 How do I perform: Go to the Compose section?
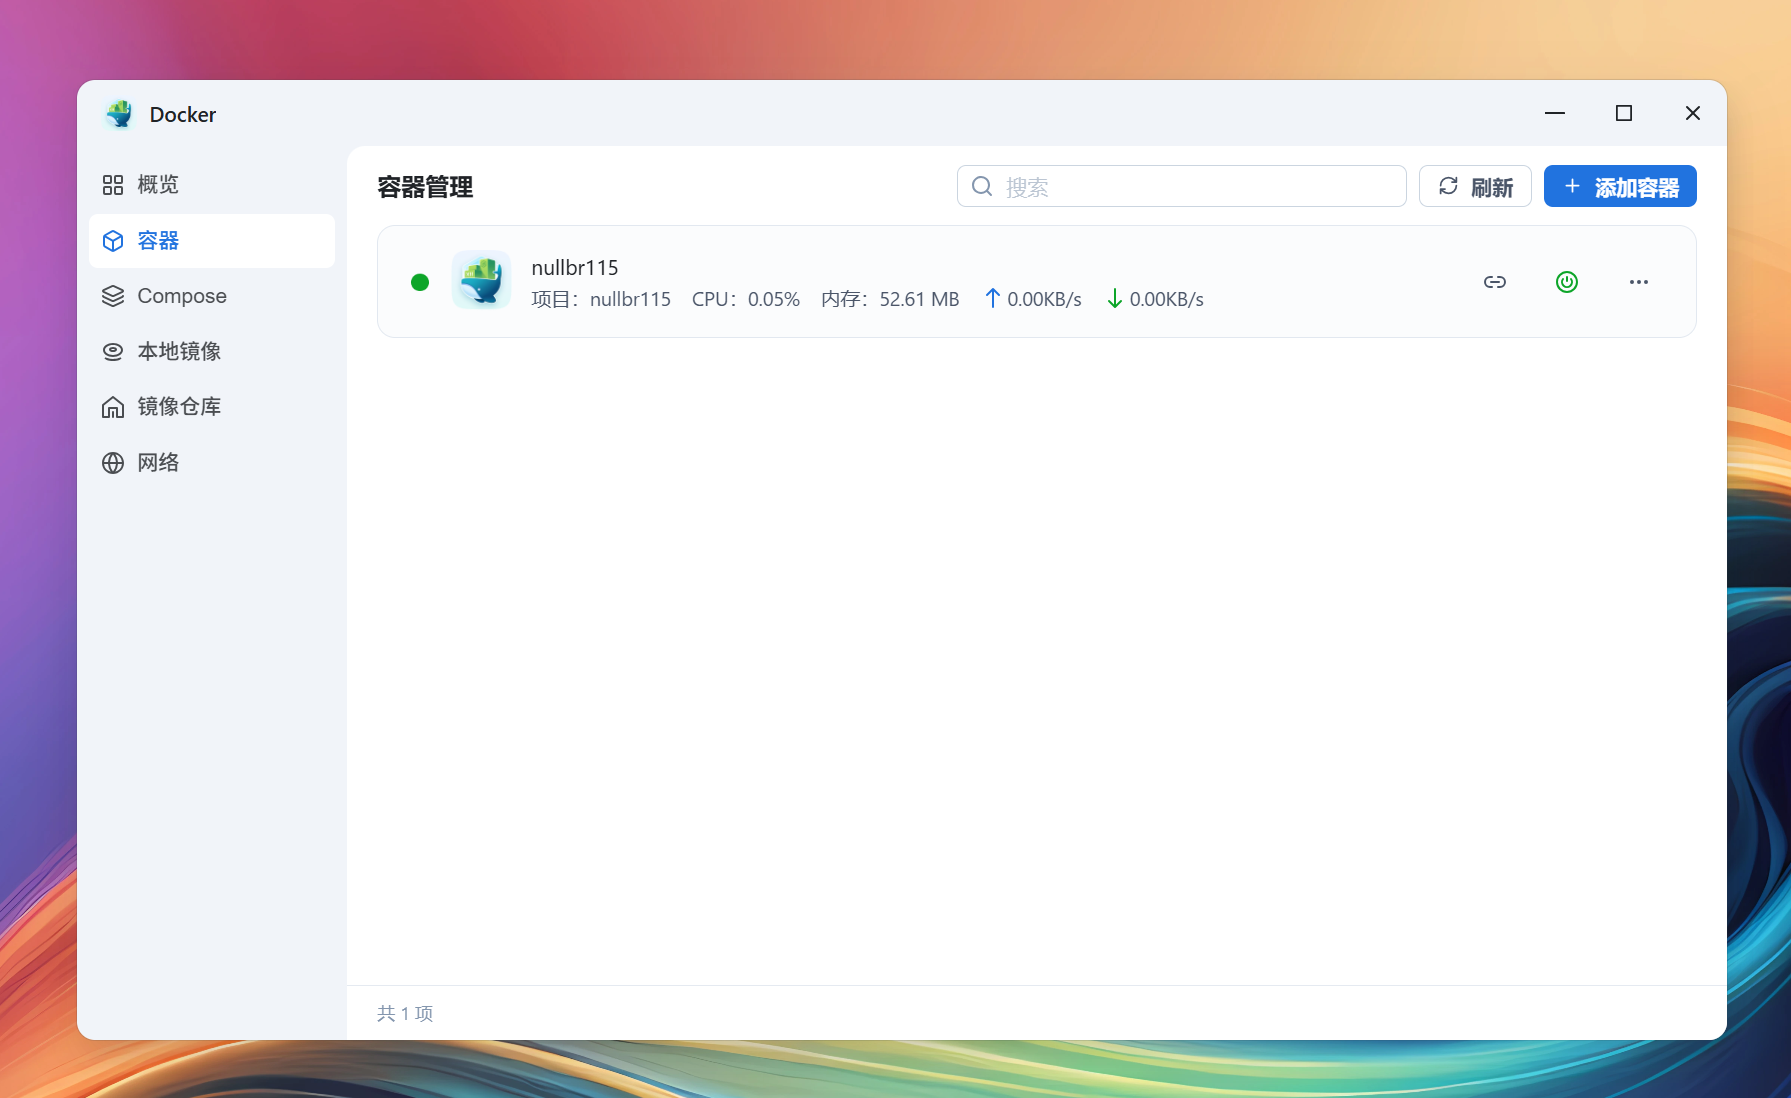181,296
